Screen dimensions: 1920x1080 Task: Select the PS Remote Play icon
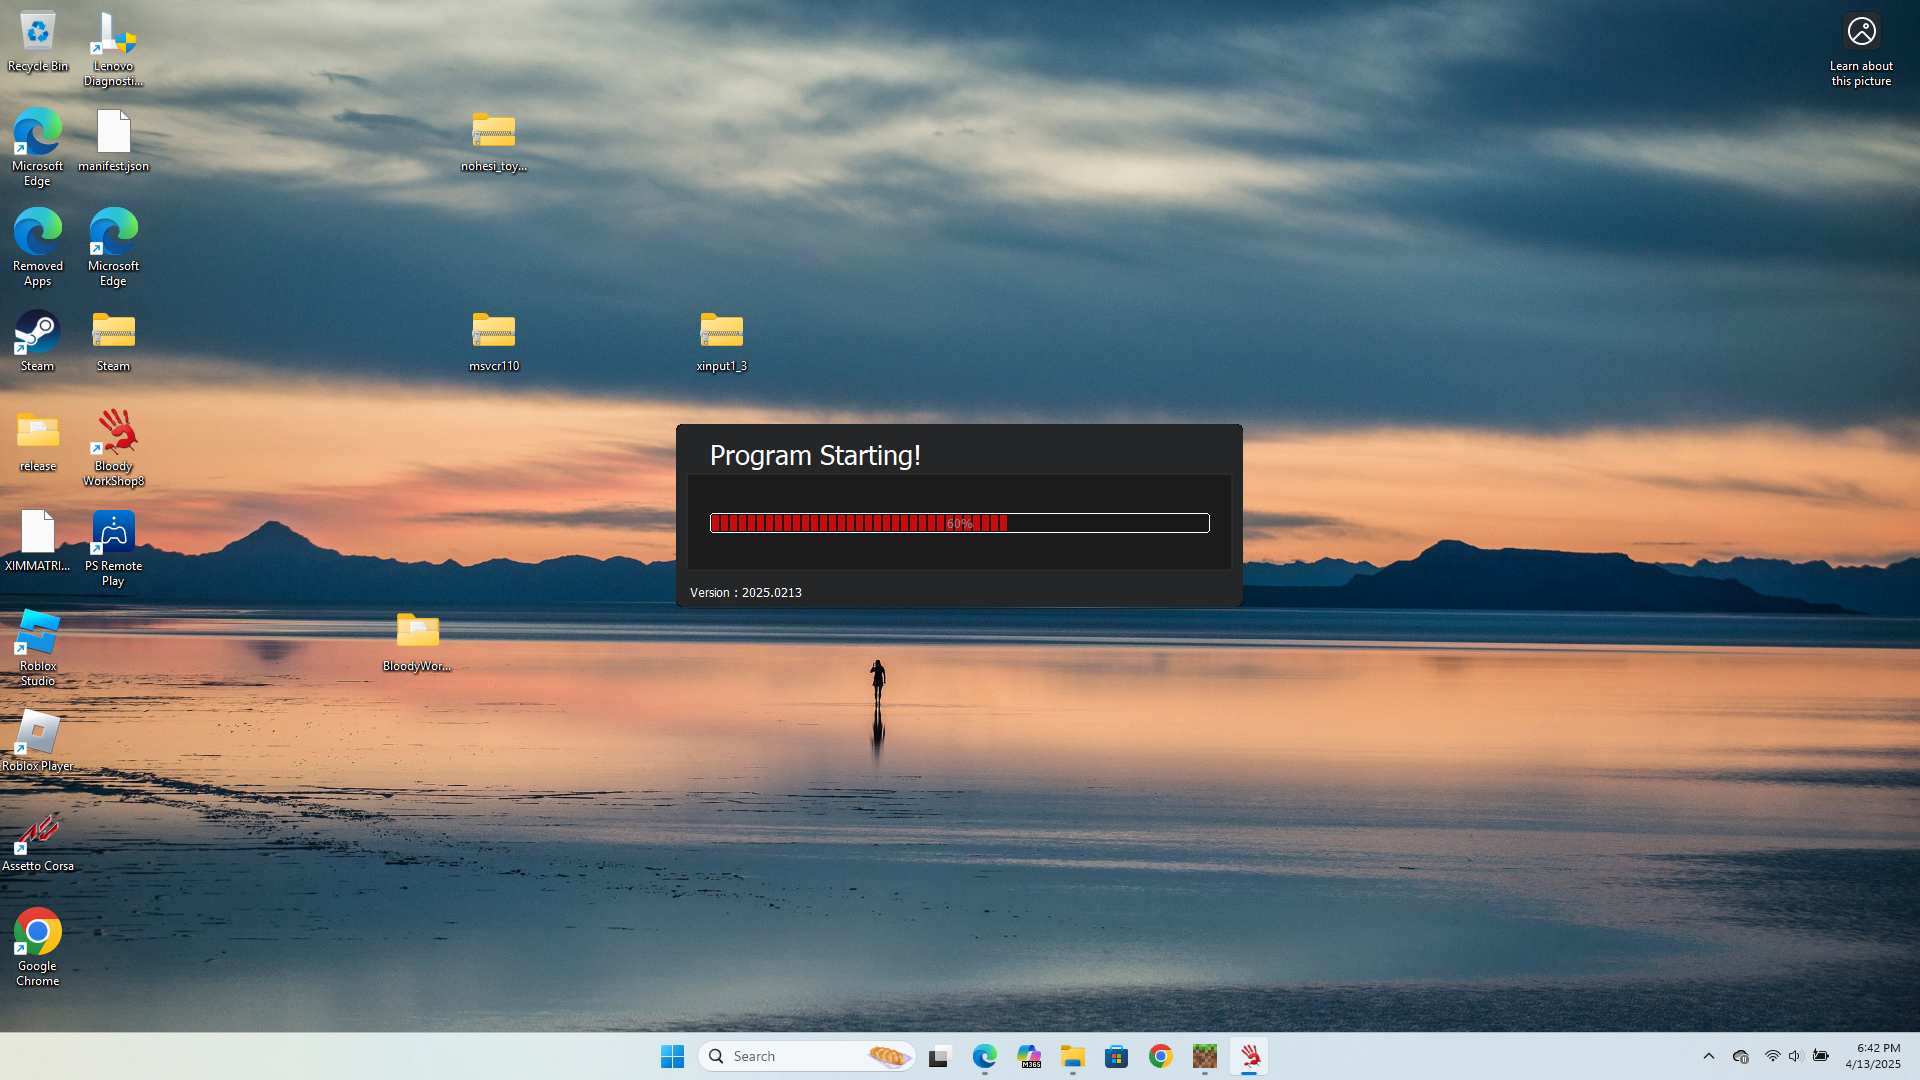click(x=114, y=533)
